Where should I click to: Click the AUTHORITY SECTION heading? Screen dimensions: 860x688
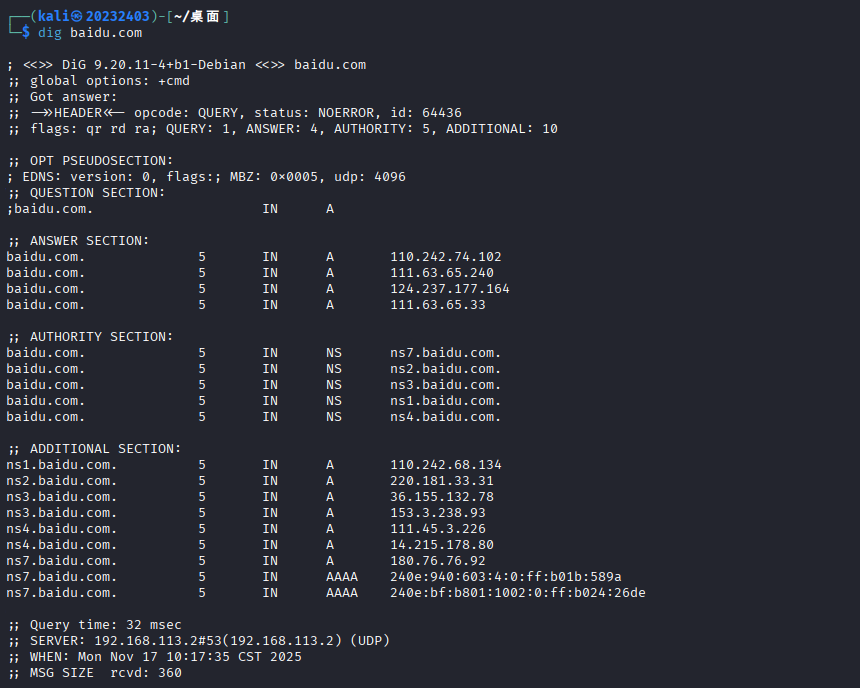[101, 337]
